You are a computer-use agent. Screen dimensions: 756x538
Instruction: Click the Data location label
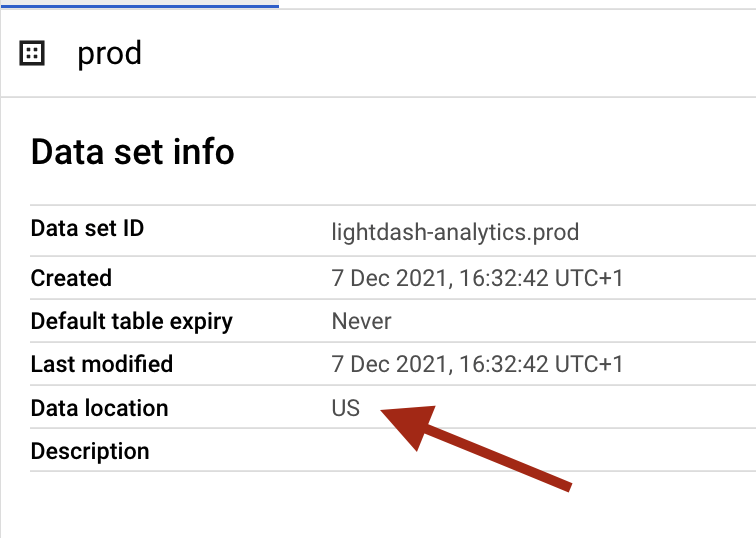click(x=99, y=408)
